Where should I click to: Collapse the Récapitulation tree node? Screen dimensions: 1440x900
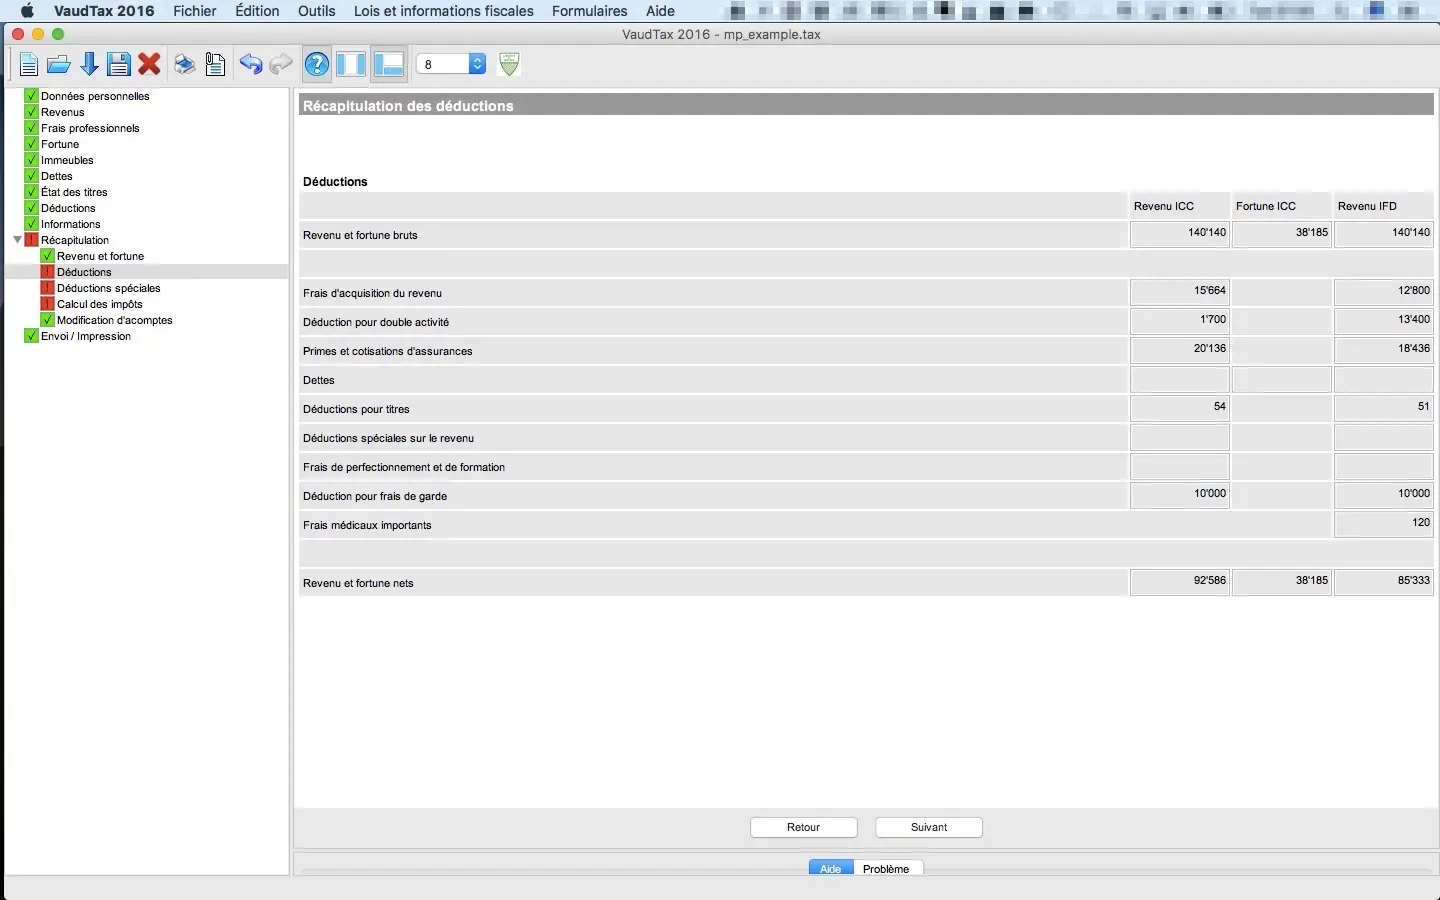17,240
